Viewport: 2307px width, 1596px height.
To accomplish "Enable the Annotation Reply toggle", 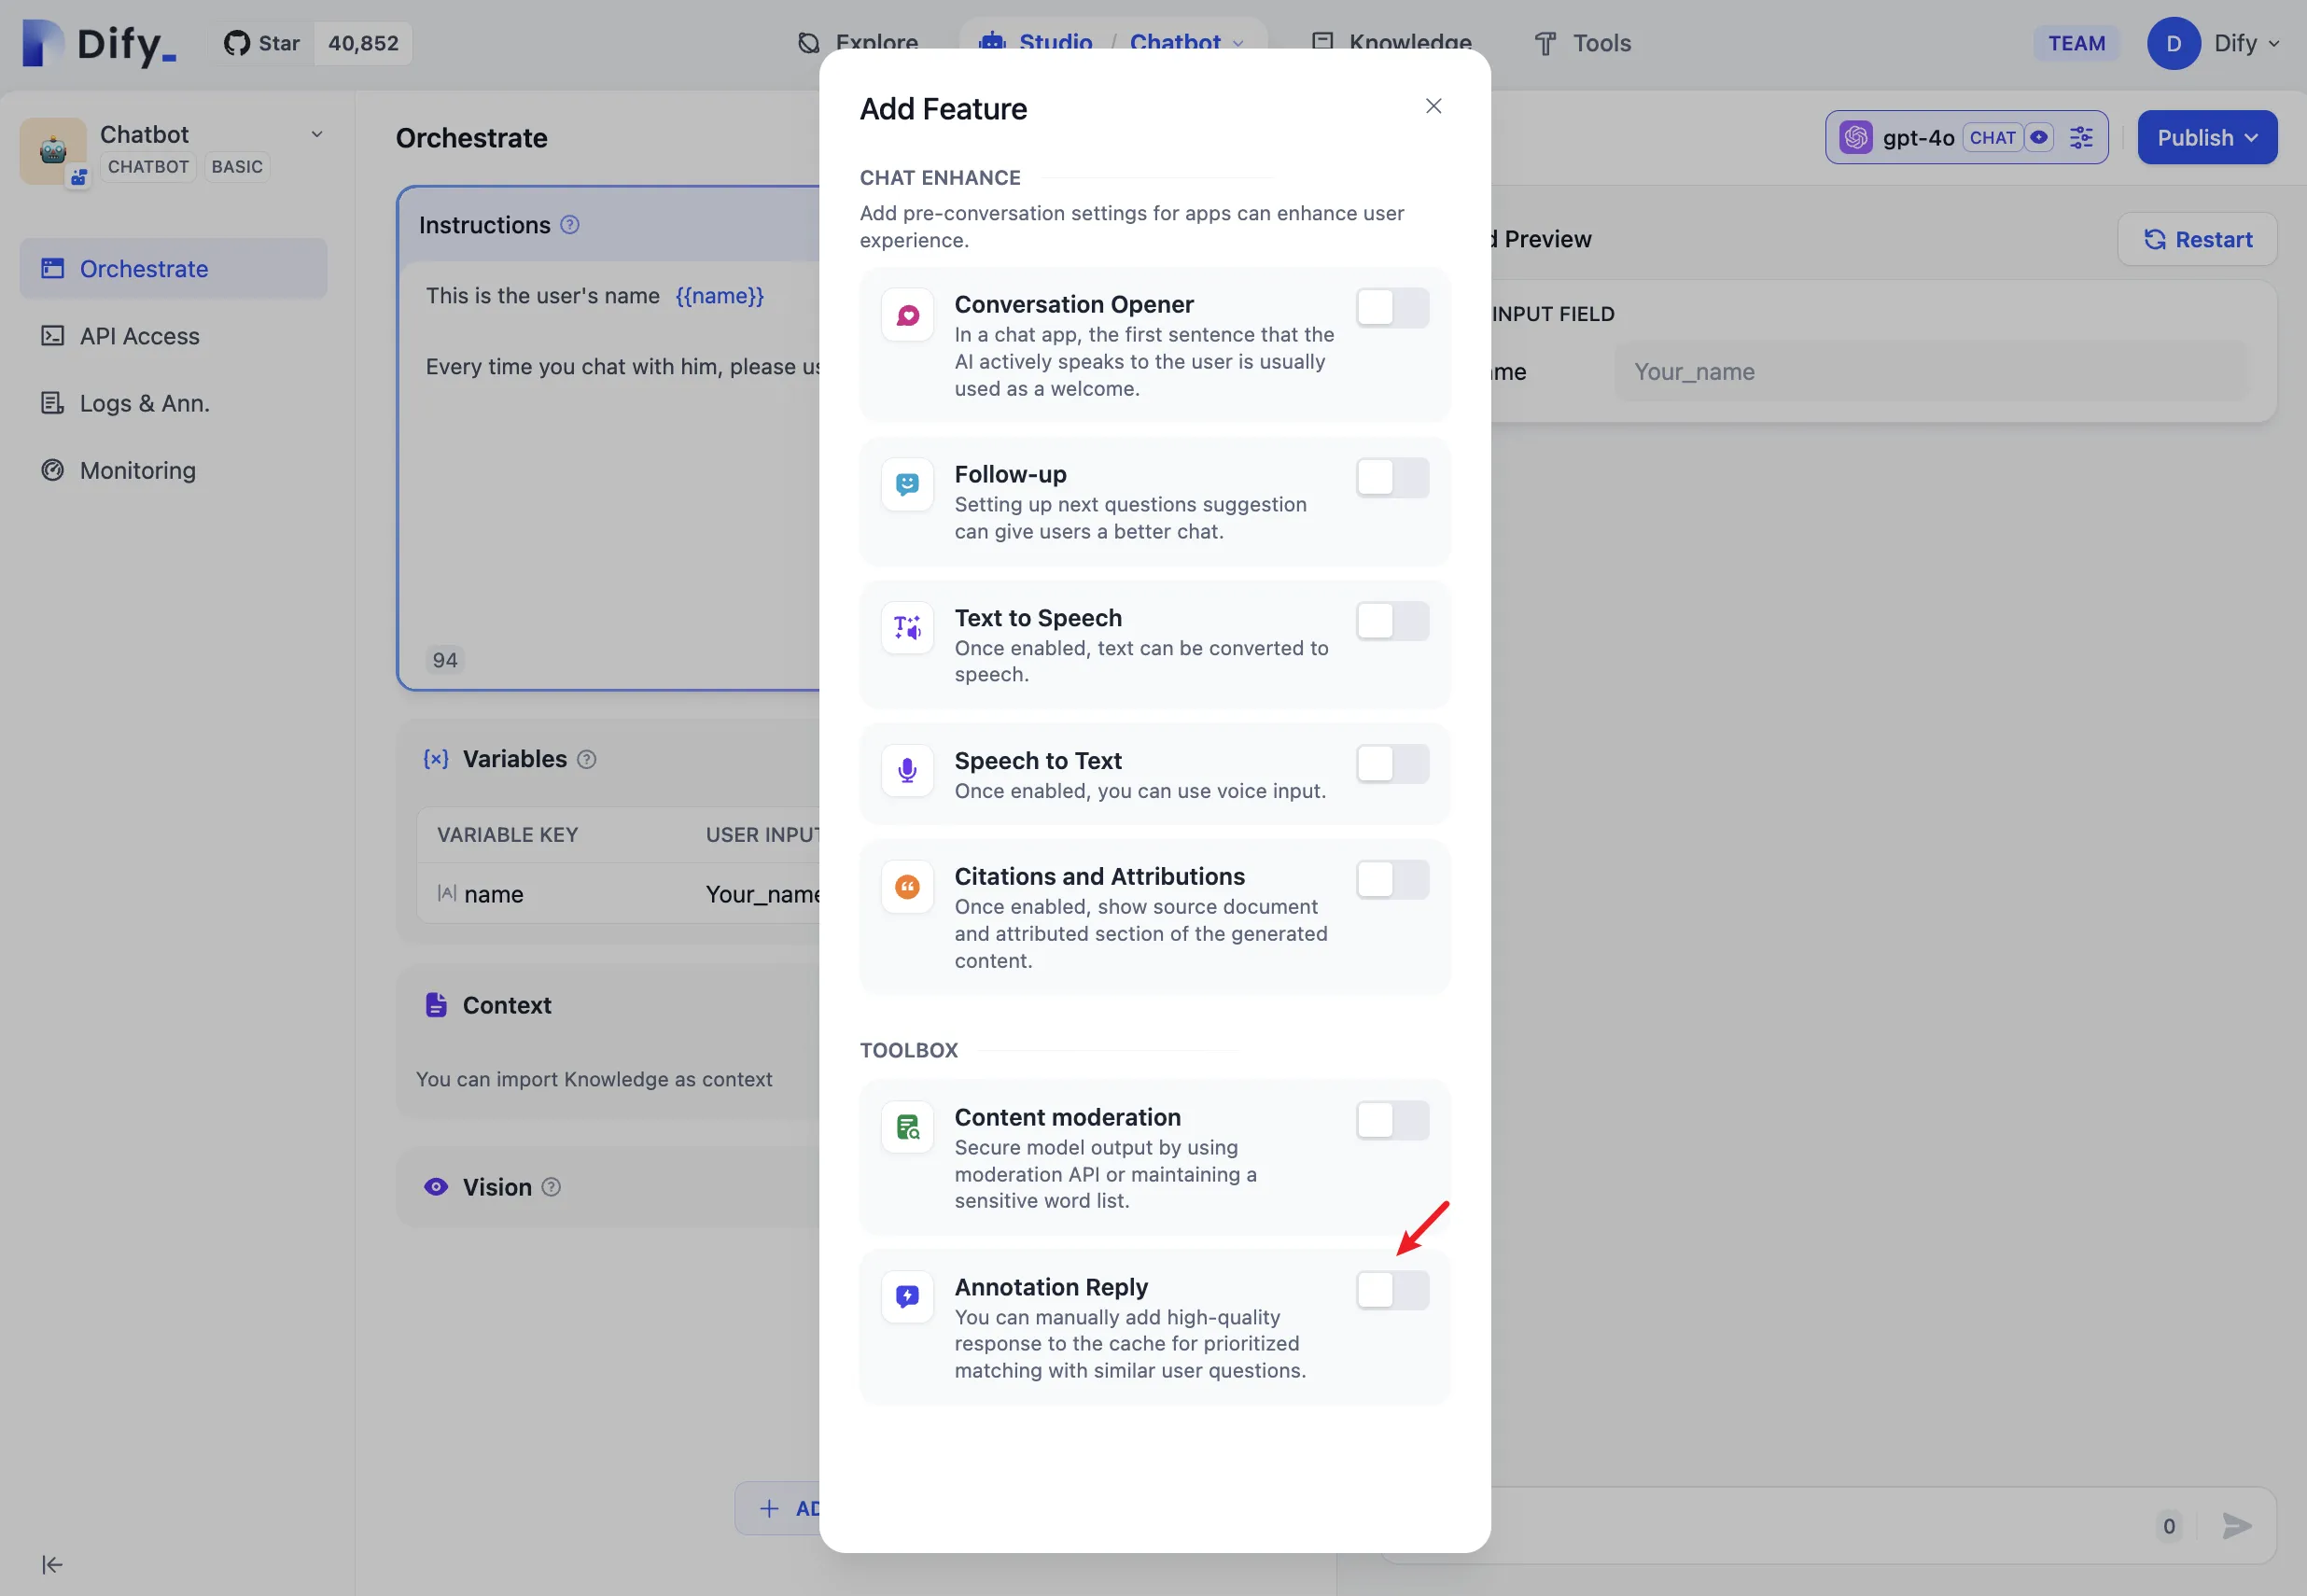I will coord(1392,1290).
